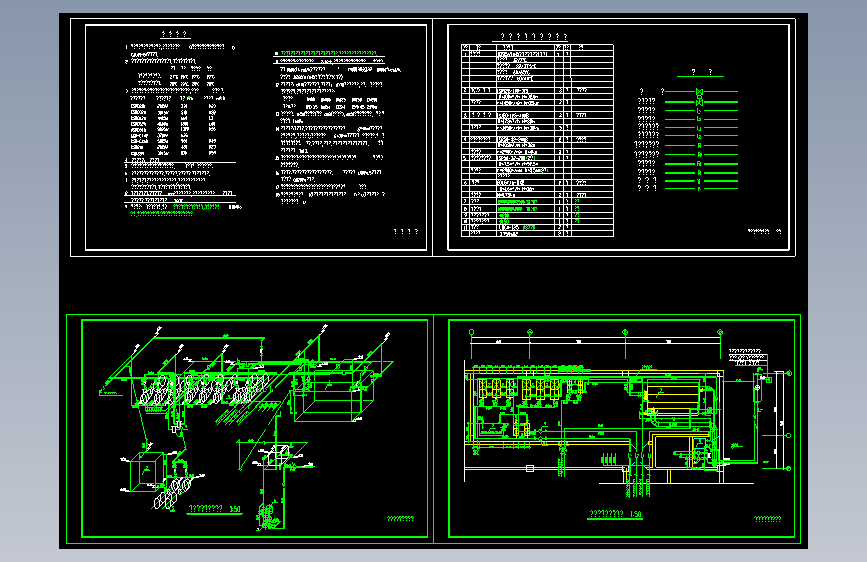Click the large water tank box in isometric view
This screenshot has height=562, width=867.
click(x=333, y=394)
